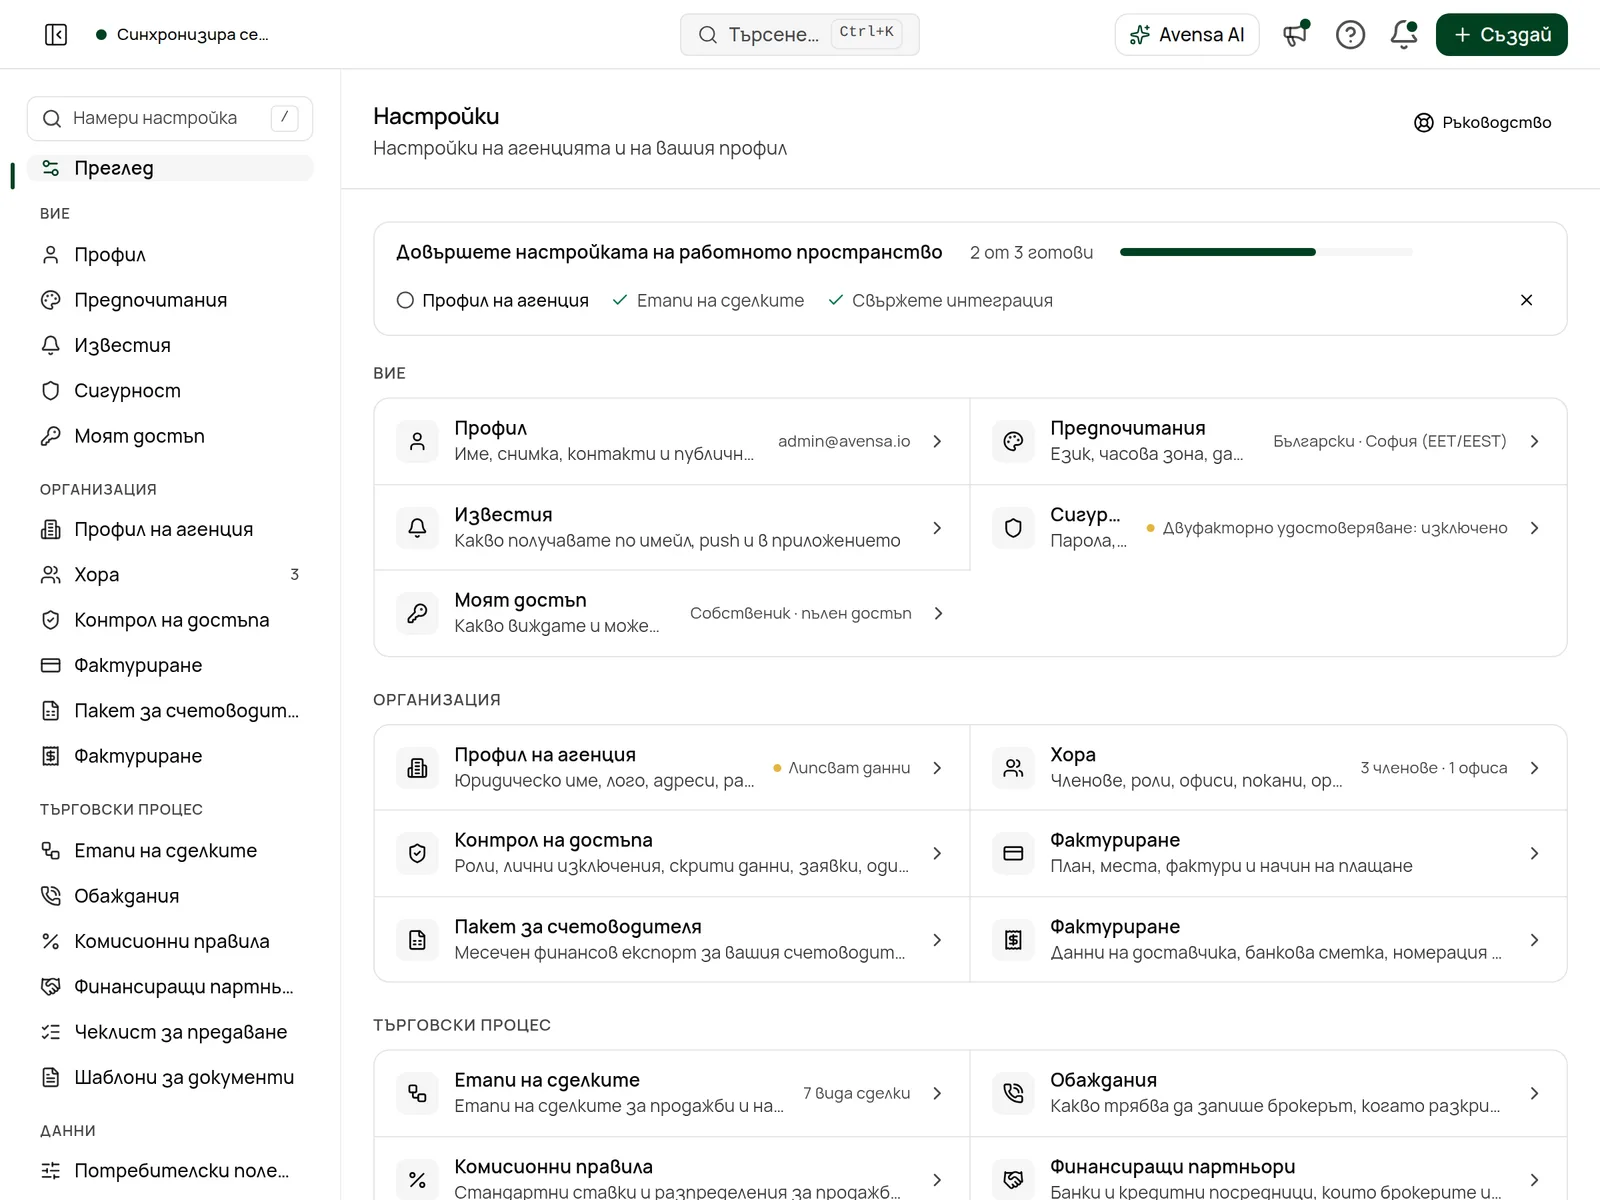
Task: Click the Синхронизира се status indicator
Action: click(x=183, y=35)
